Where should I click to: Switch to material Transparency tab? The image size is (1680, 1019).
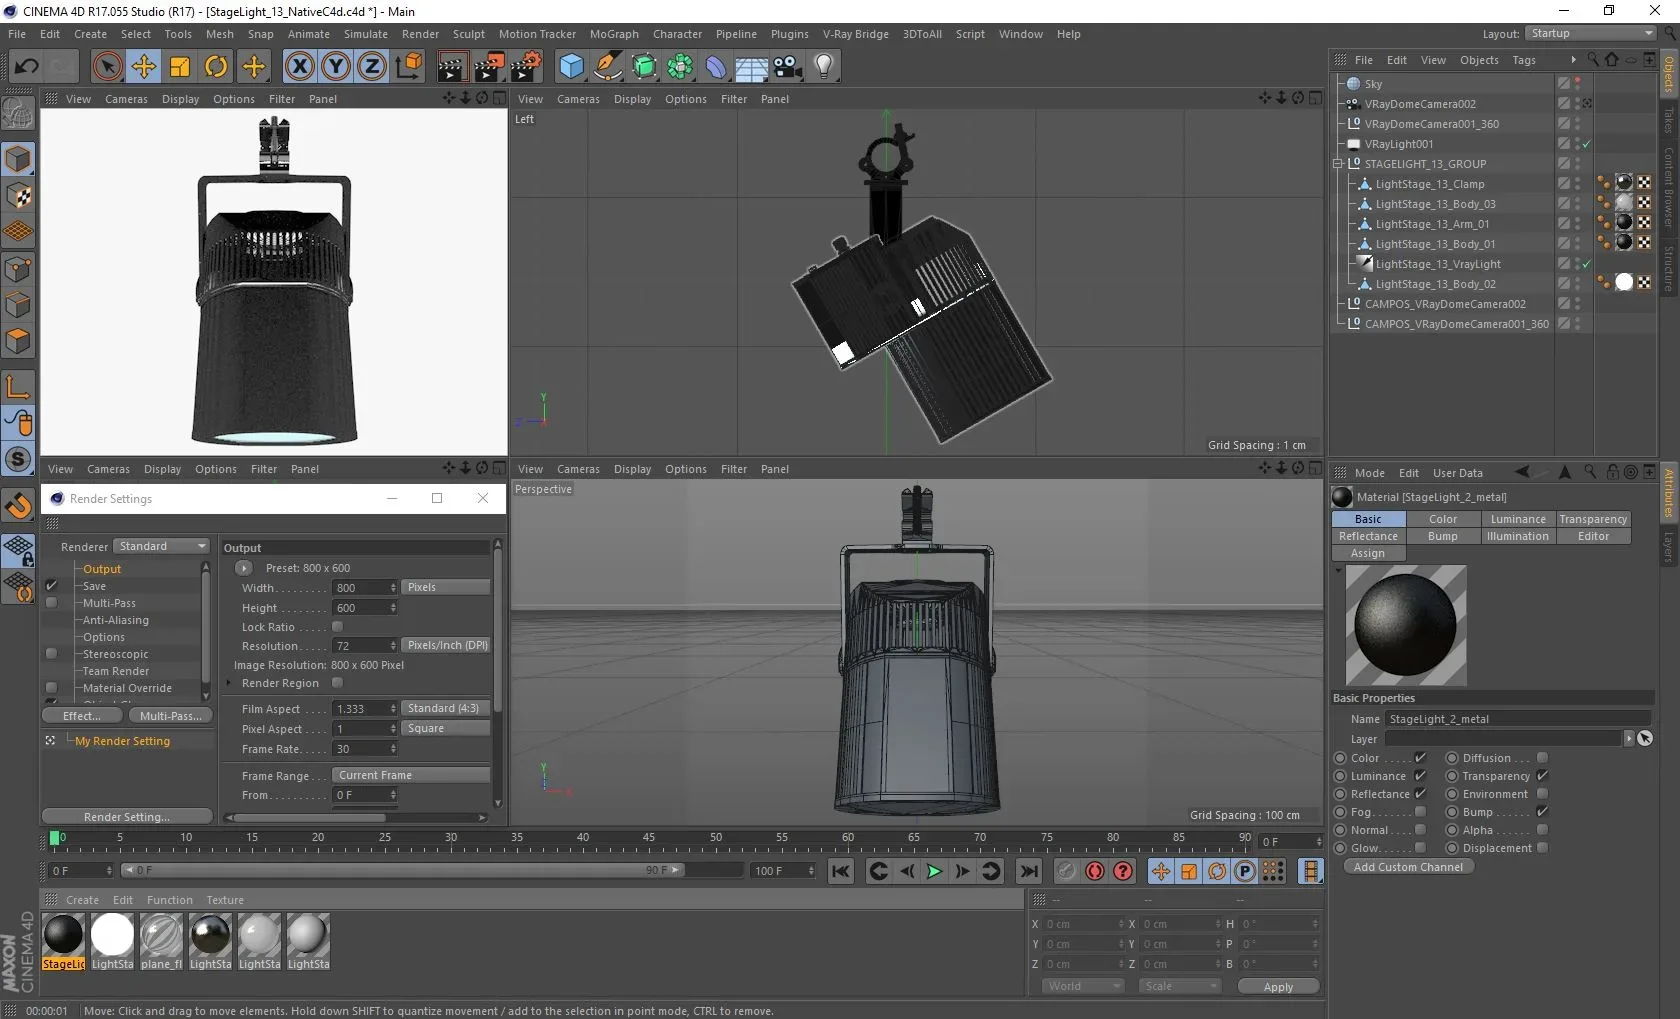coord(1593,519)
